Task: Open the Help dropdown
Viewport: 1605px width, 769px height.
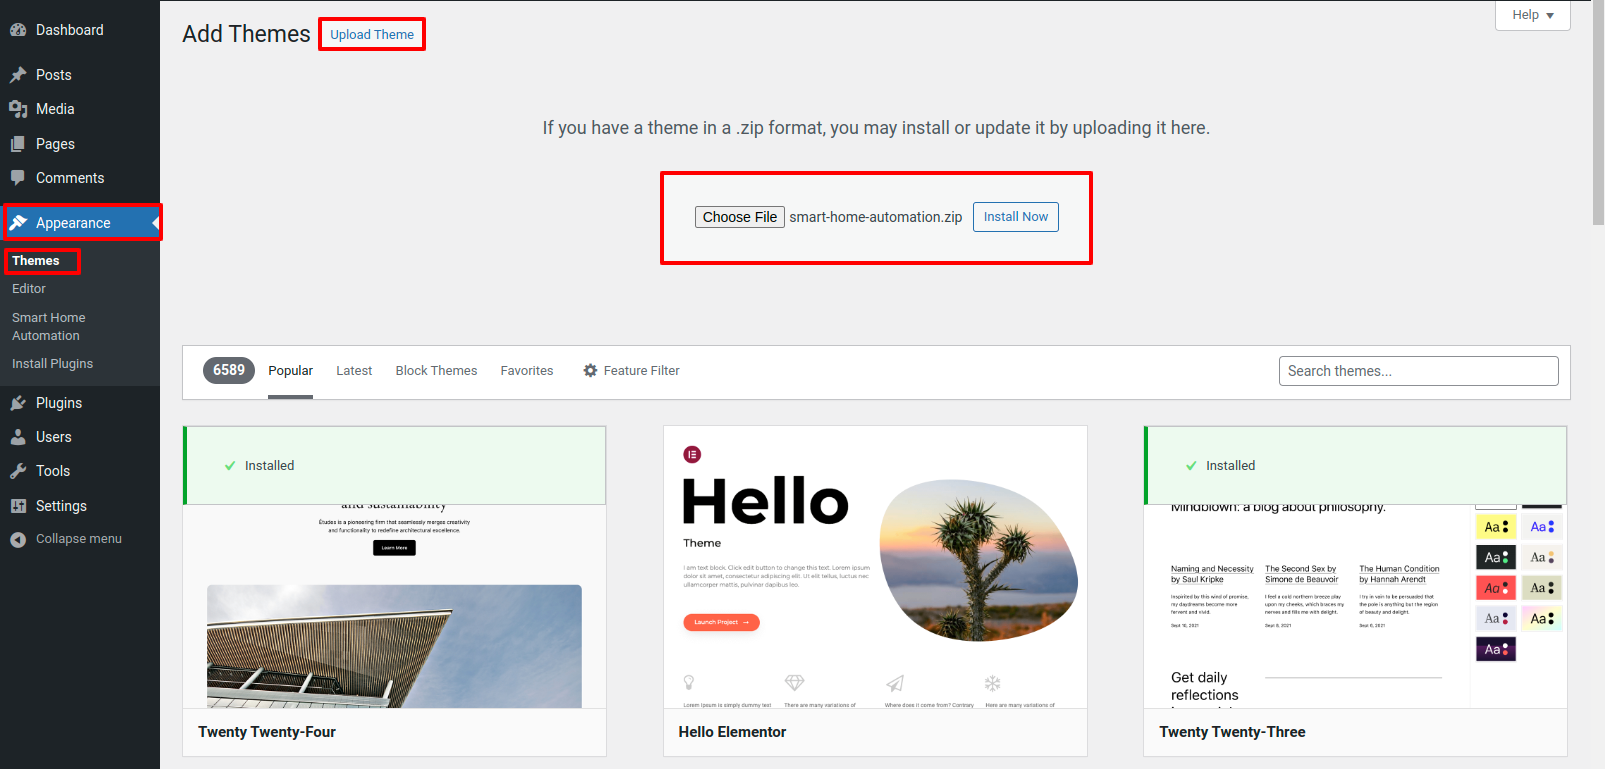Action: coord(1532,15)
